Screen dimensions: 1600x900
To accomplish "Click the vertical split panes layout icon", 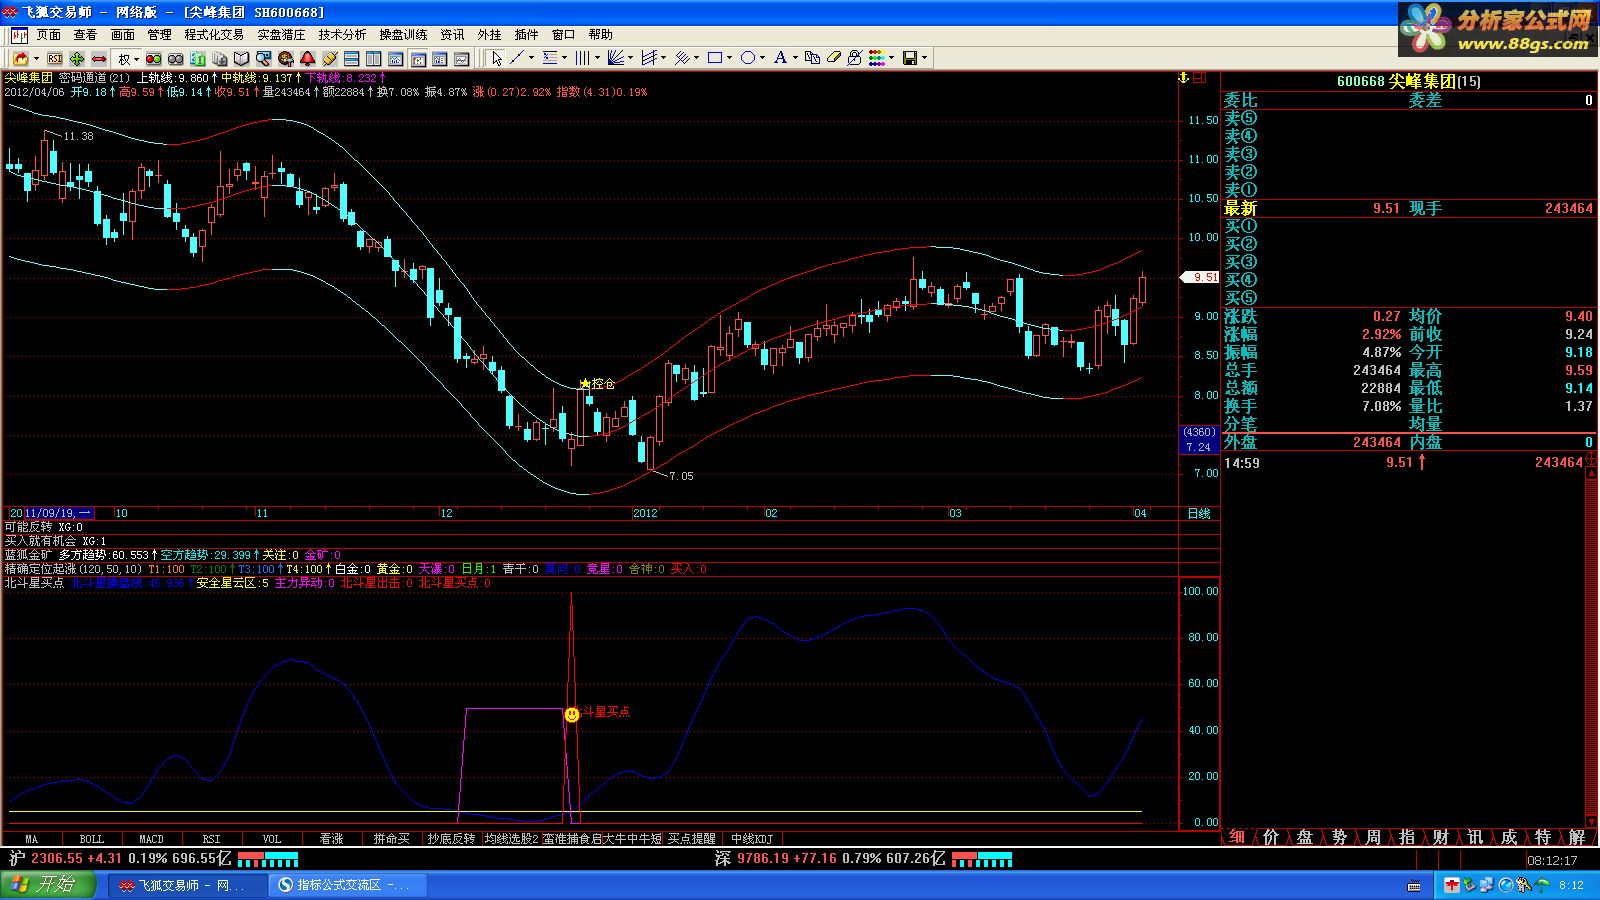I will 373,59.
